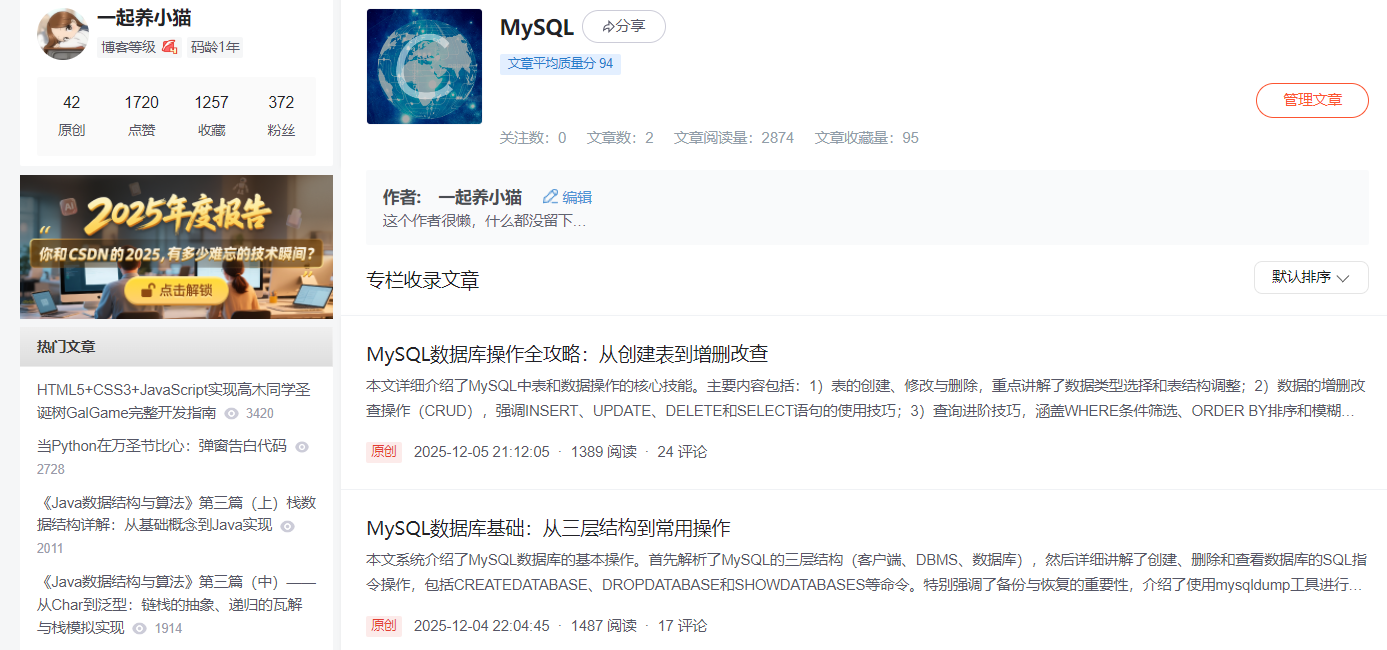Click the 2025-12-05 21:12:05 timestamp
The image size is (1387, 650).
click(482, 452)
